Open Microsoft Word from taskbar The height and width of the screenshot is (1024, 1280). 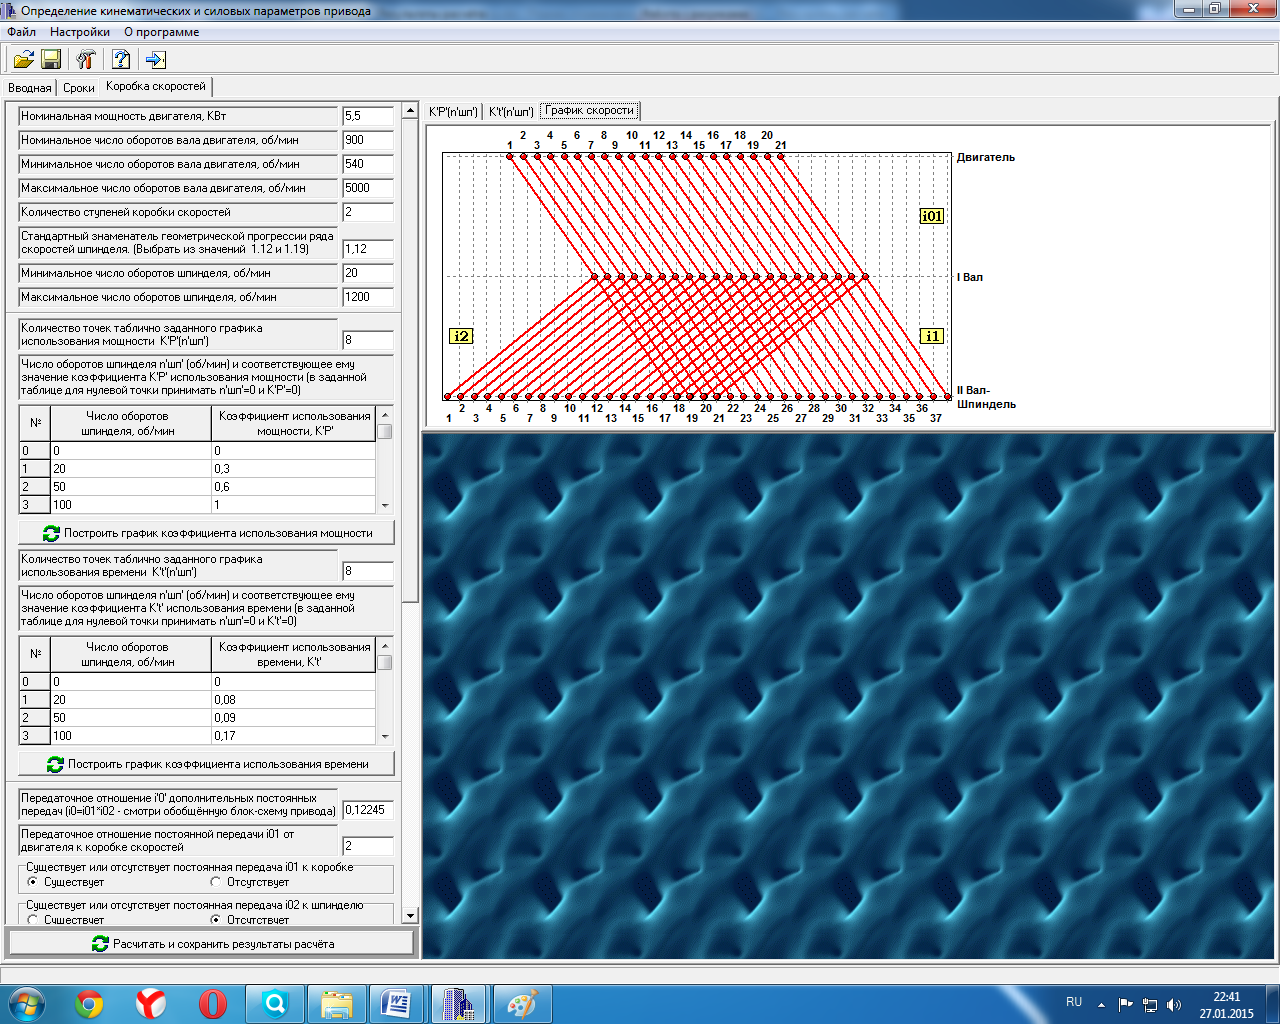pos(397,1003)
